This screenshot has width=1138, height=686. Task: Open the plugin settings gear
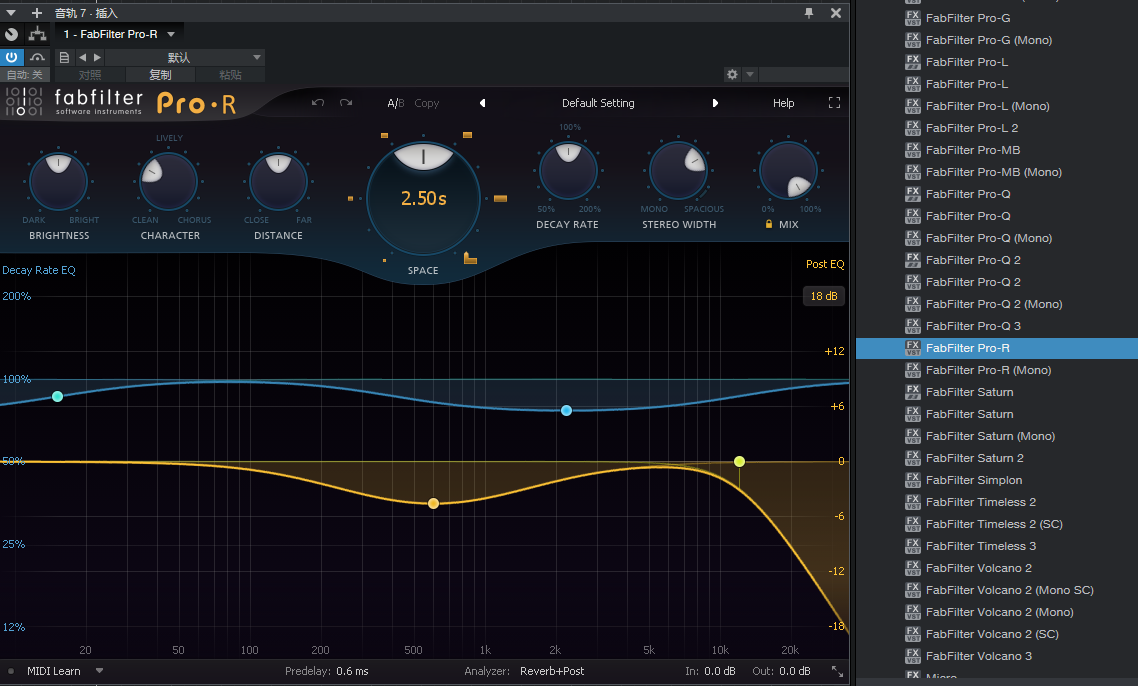click(732, 75)
